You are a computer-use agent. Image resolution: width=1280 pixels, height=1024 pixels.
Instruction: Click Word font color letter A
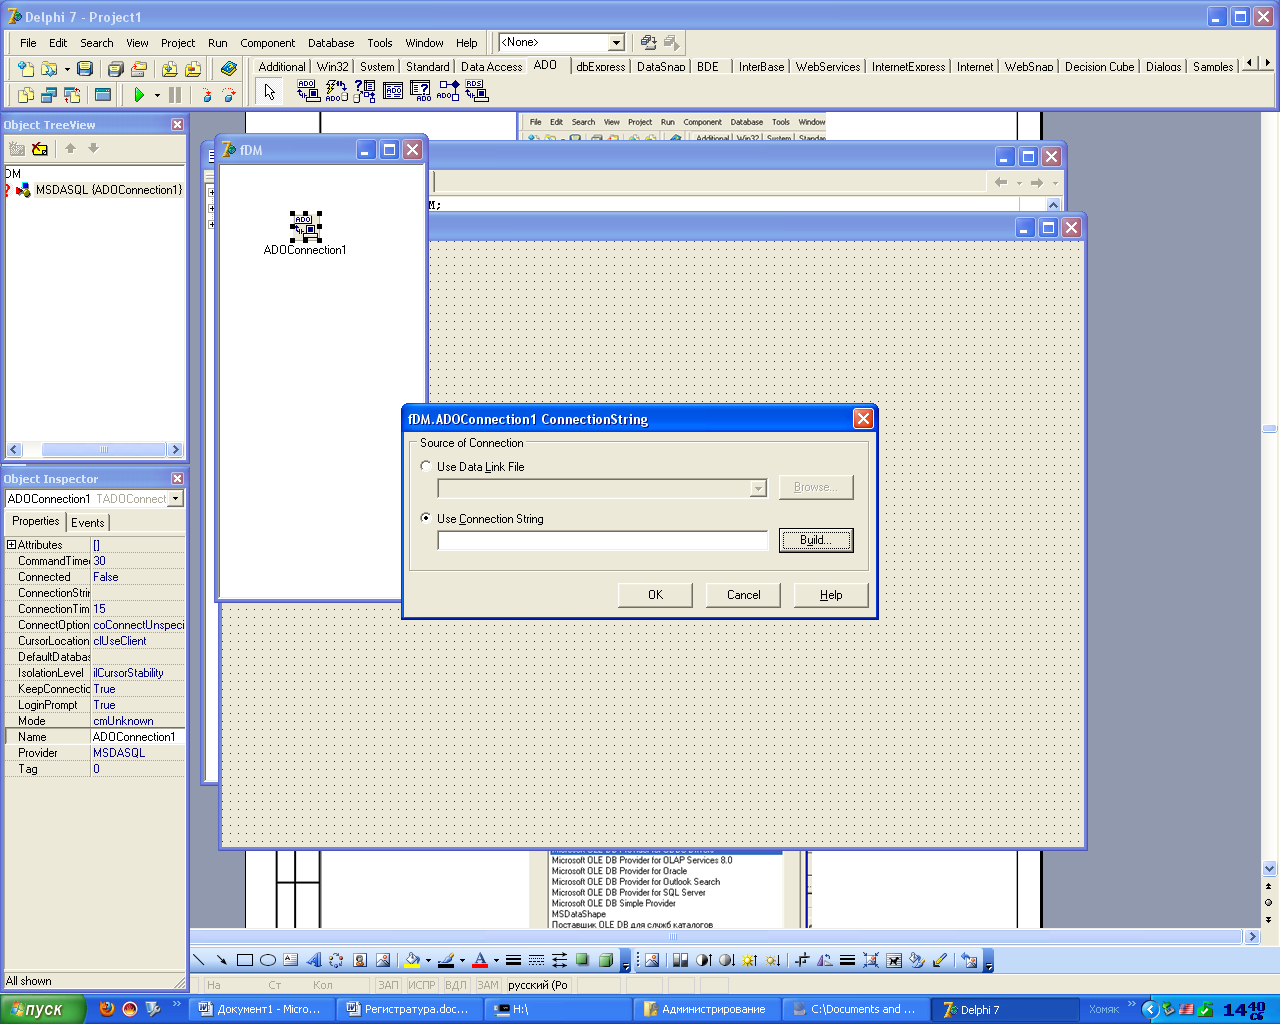480,960
